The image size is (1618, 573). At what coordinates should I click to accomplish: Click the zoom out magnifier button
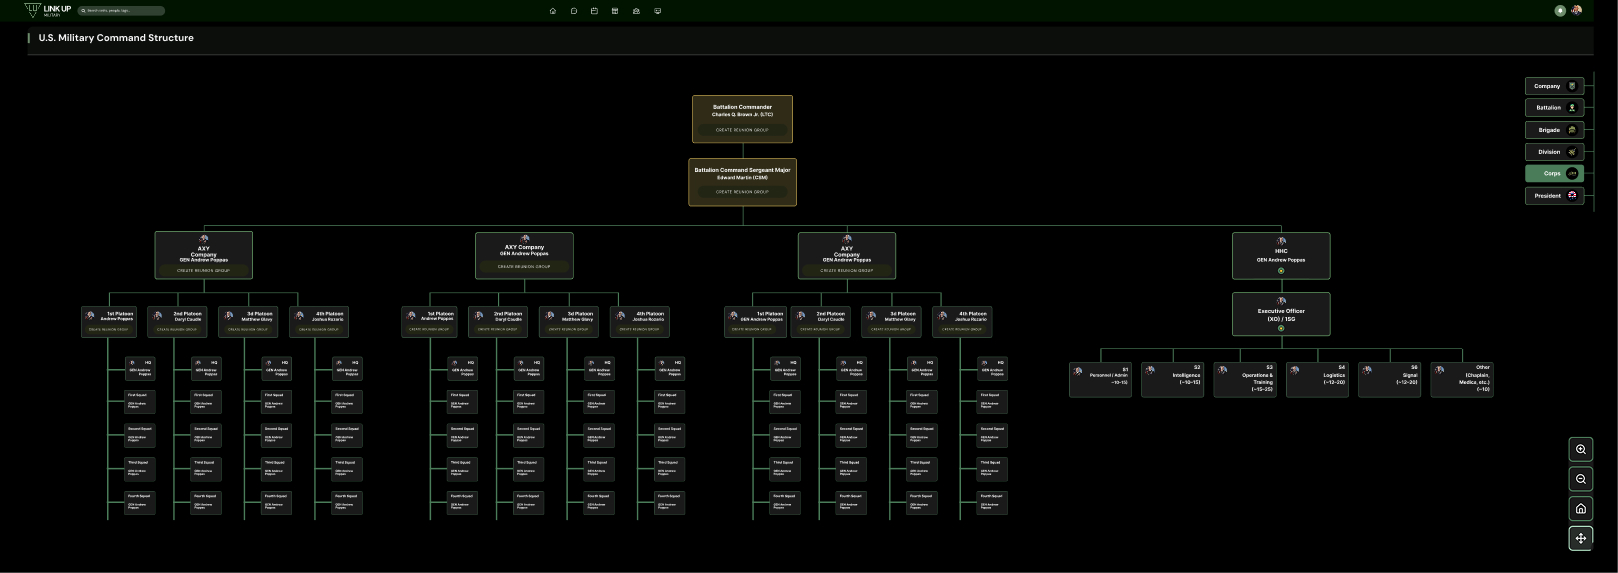(x=1580, y=479)
